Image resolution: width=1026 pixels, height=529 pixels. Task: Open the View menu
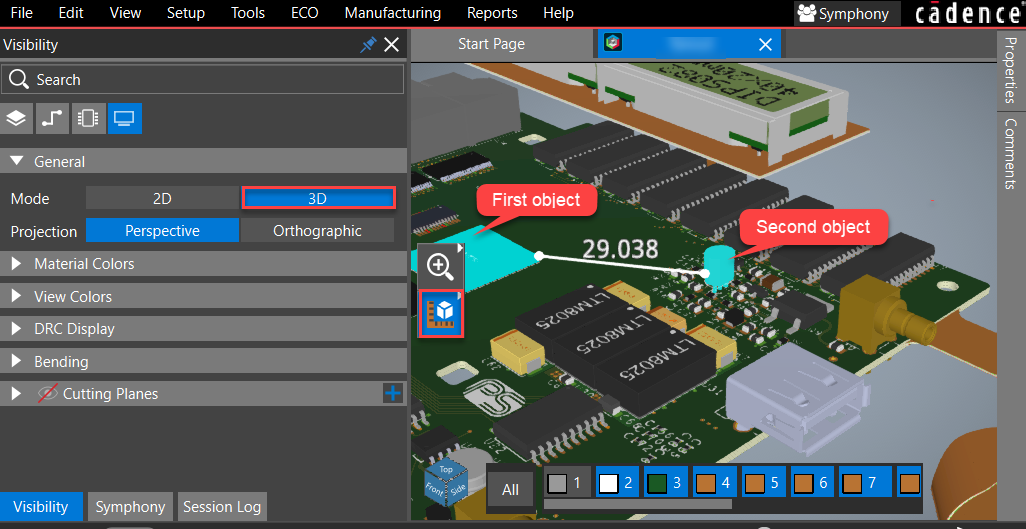click(125, 13)
